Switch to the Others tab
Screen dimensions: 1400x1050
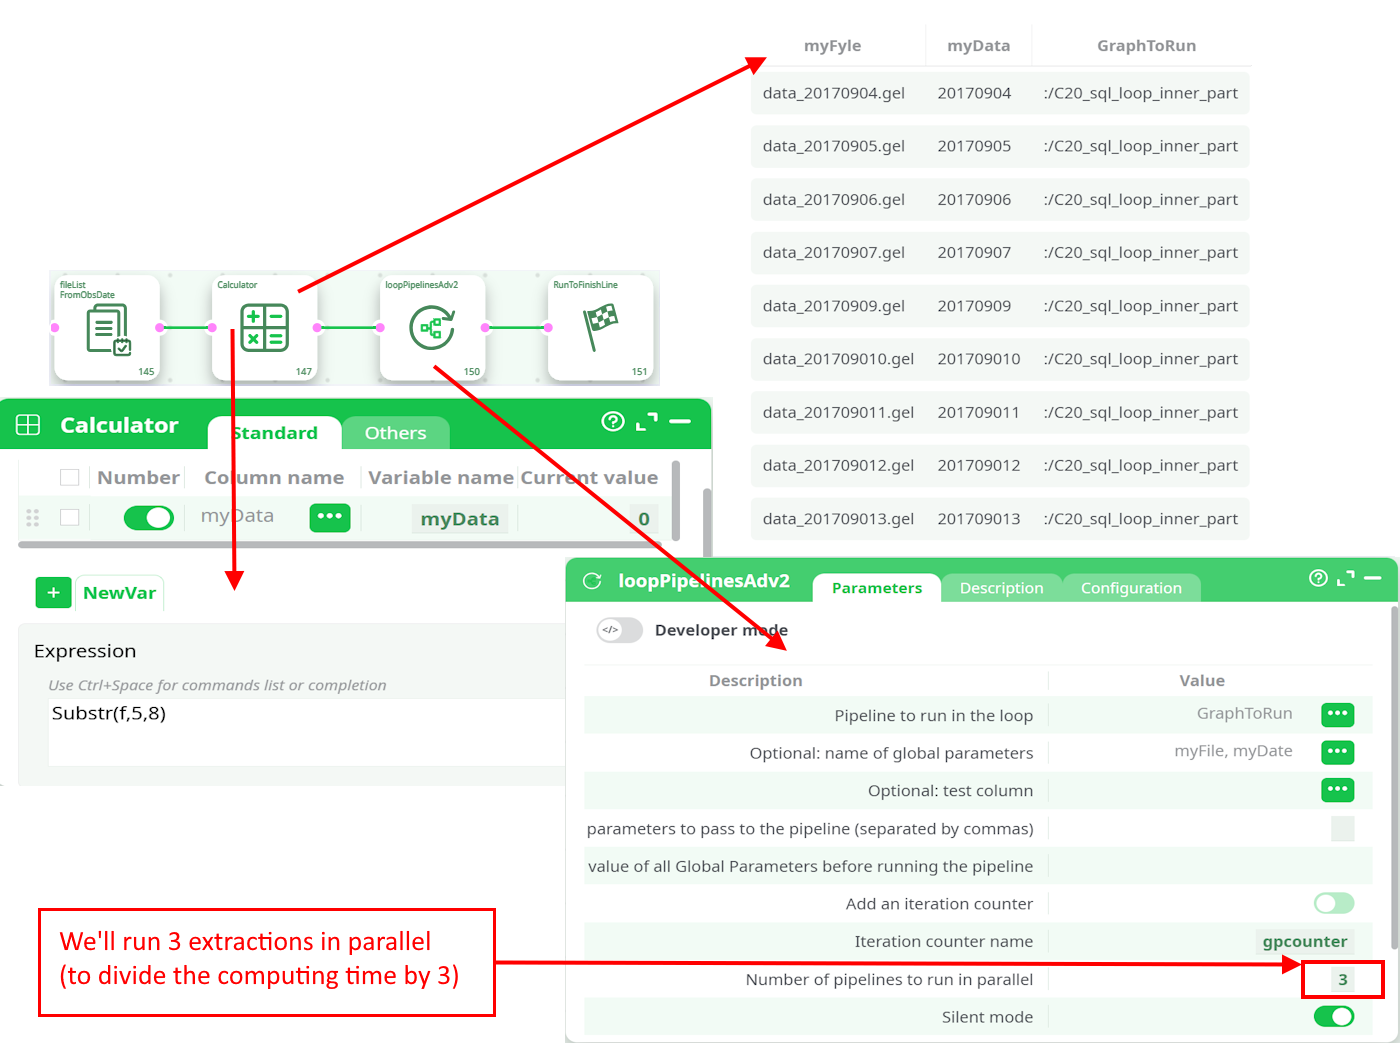(395, 433)
